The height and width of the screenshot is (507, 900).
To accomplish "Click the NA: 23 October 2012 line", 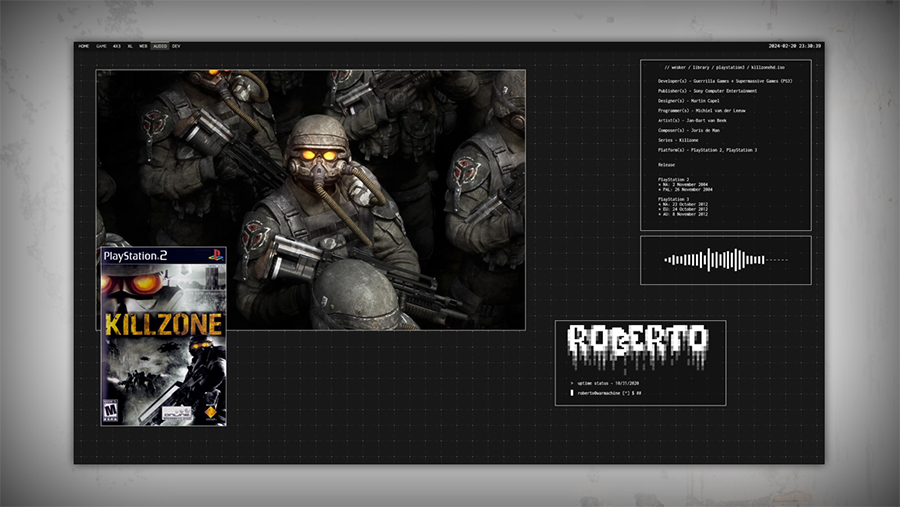I will click(683, 204).
